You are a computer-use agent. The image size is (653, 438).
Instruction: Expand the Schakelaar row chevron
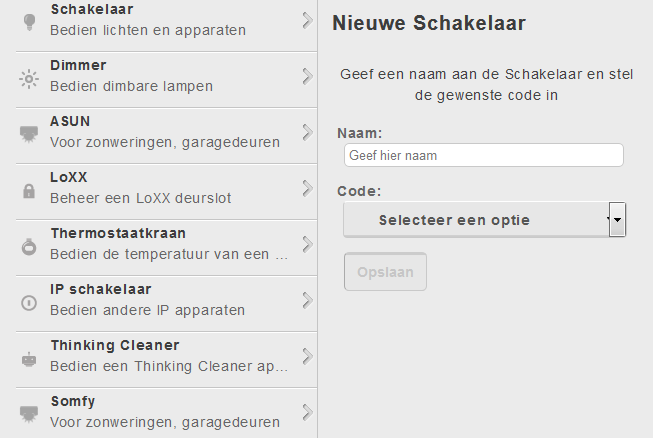[x=307, y=19]
